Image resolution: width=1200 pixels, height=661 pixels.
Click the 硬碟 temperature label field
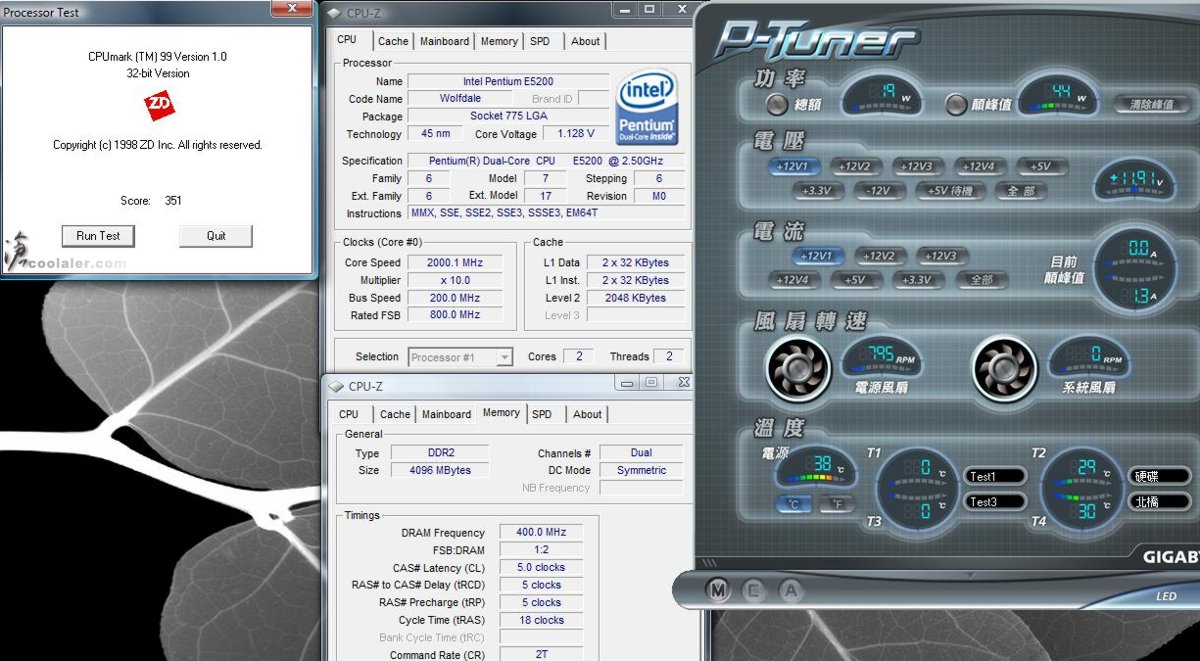pos(1159,476)
